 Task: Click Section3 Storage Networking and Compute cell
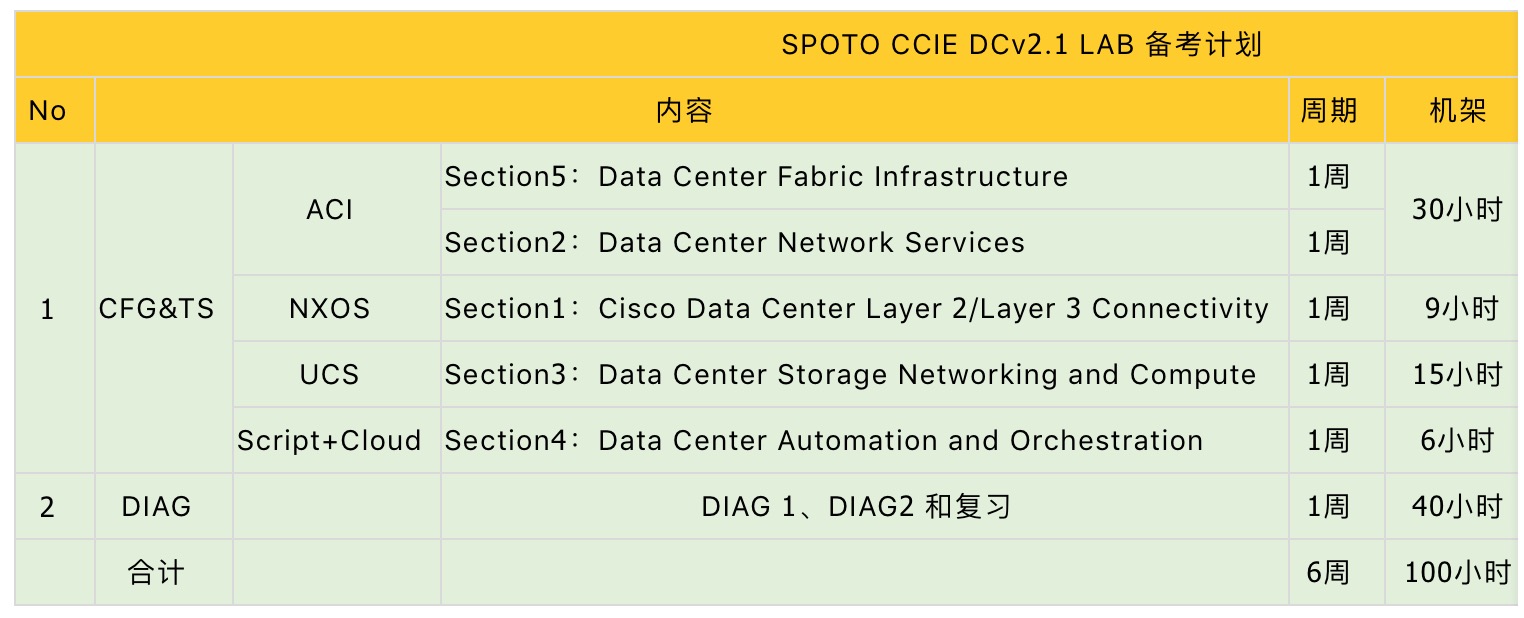tap(864, 374)
